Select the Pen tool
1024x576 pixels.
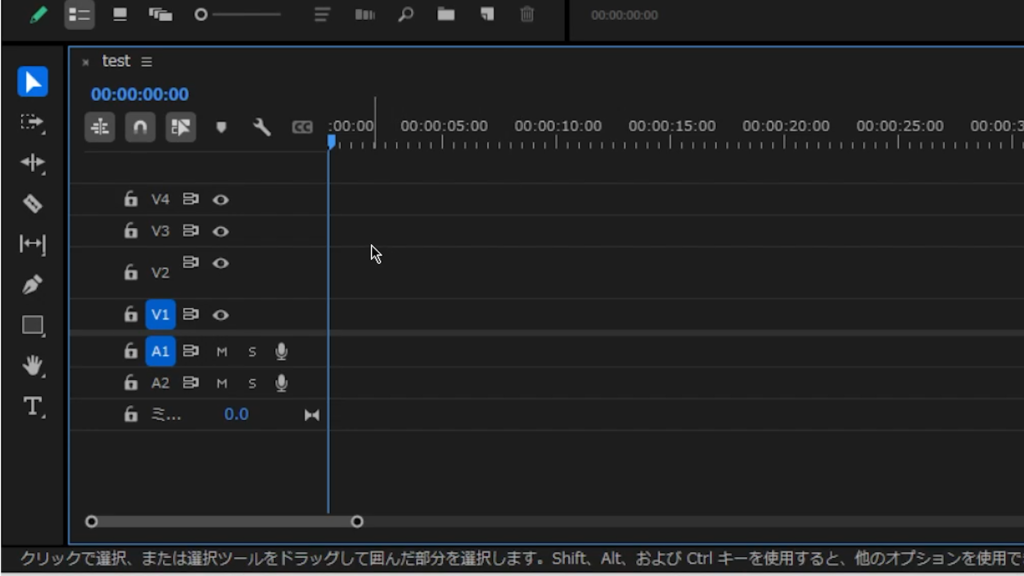[32, 284]
